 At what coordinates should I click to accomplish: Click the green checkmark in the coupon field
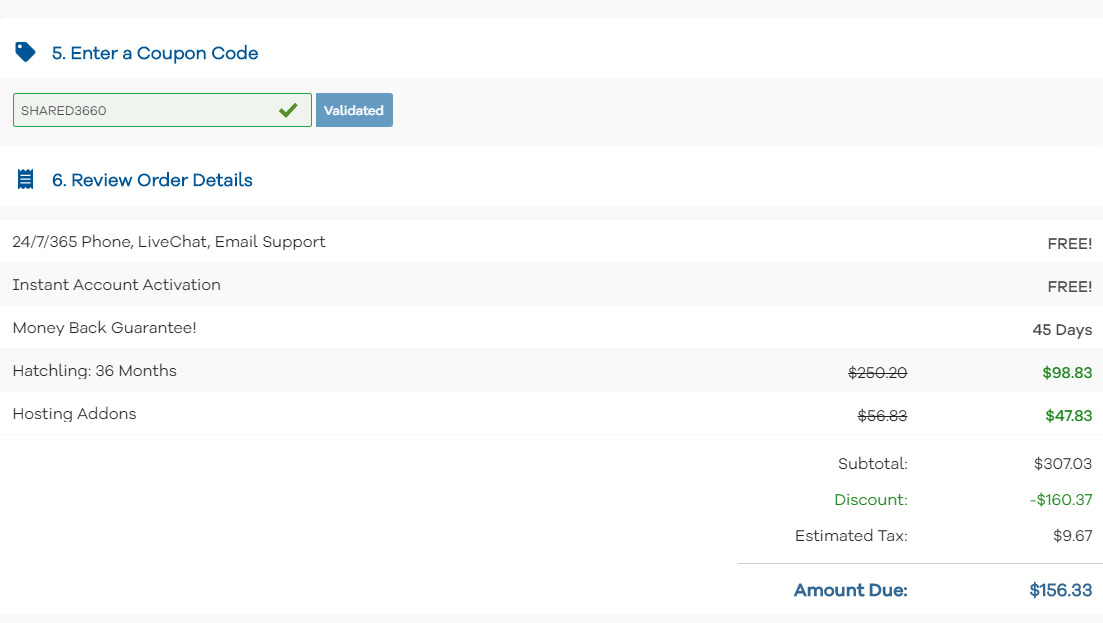tap(289, 110)
